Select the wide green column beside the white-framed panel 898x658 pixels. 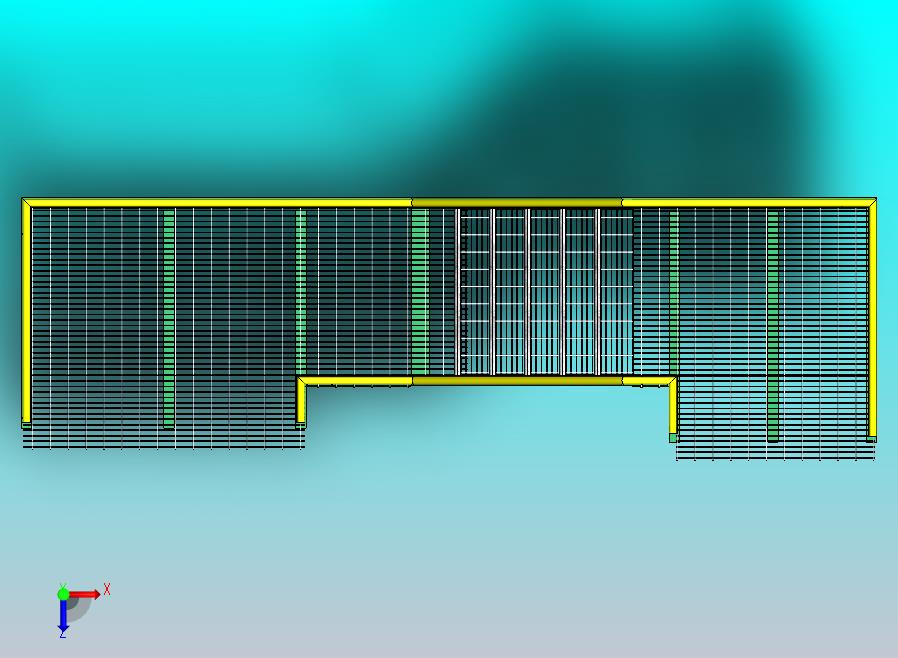point(420,291)
